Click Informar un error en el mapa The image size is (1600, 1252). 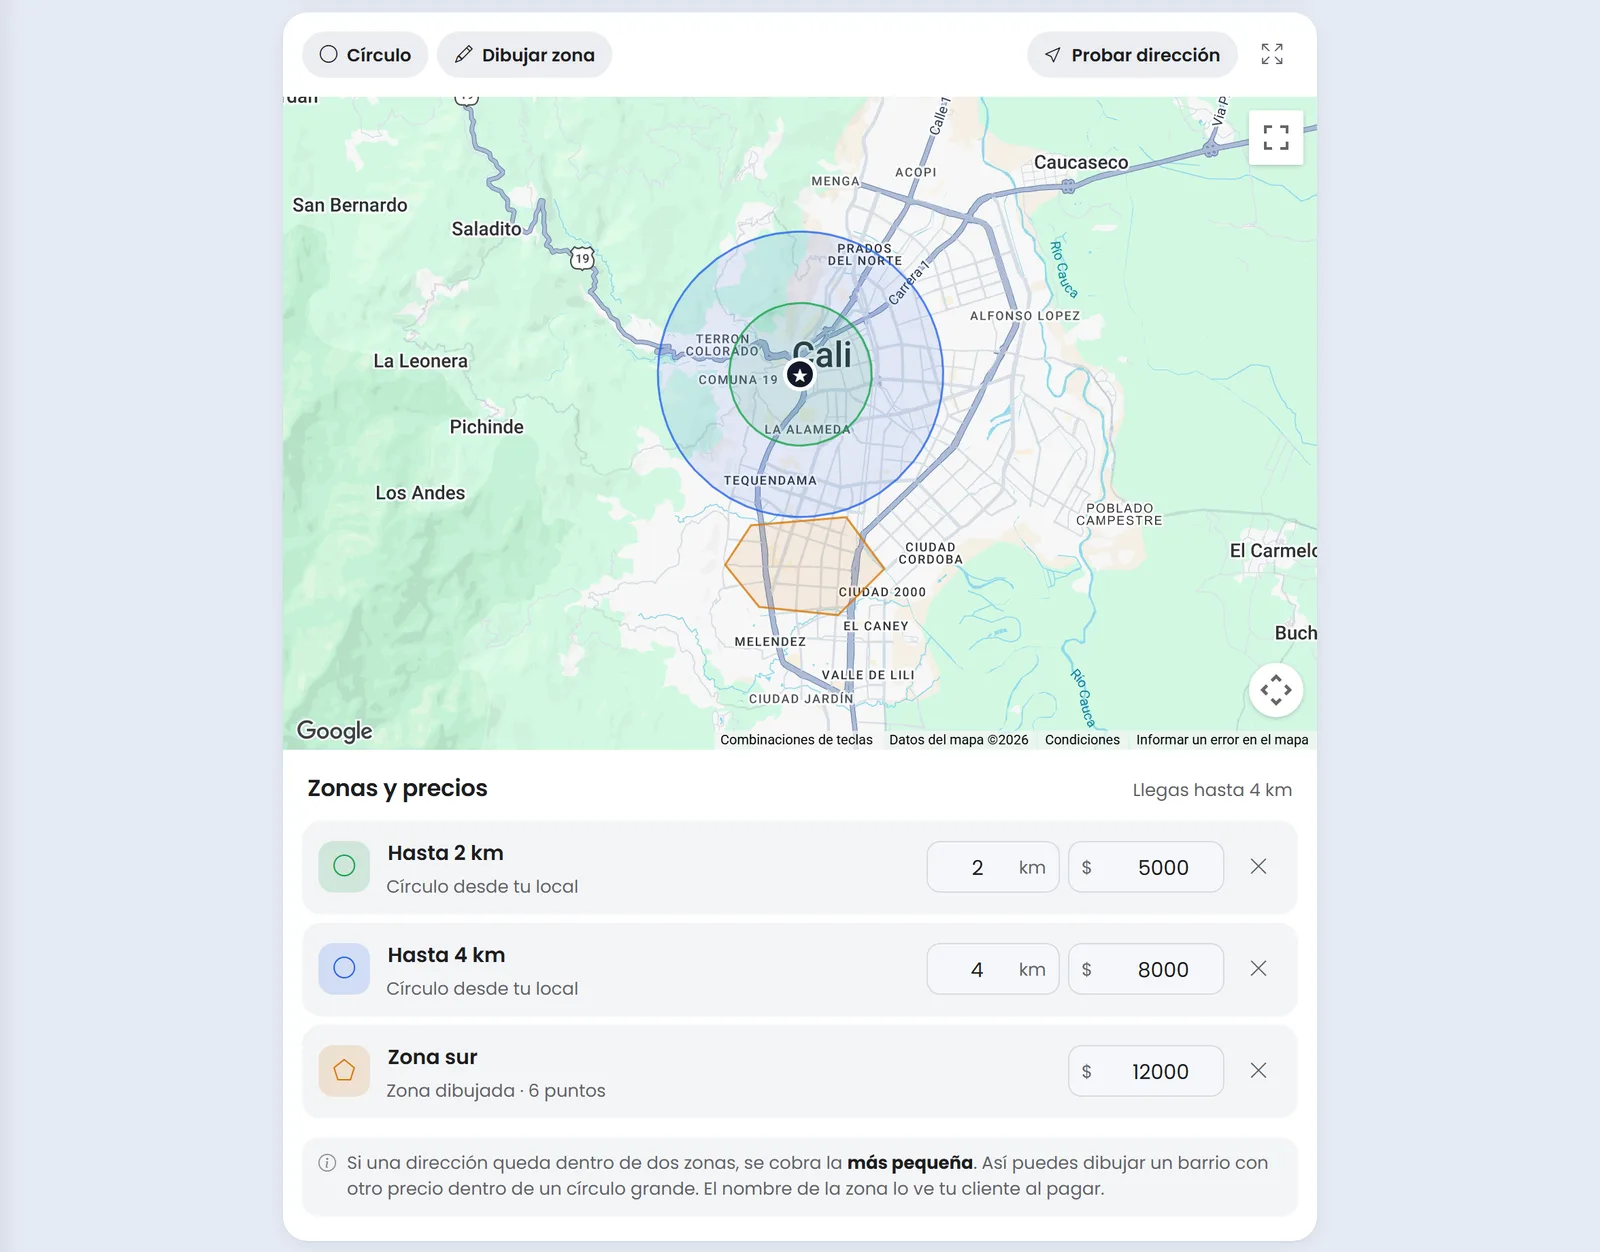[x=1222, y=740]
